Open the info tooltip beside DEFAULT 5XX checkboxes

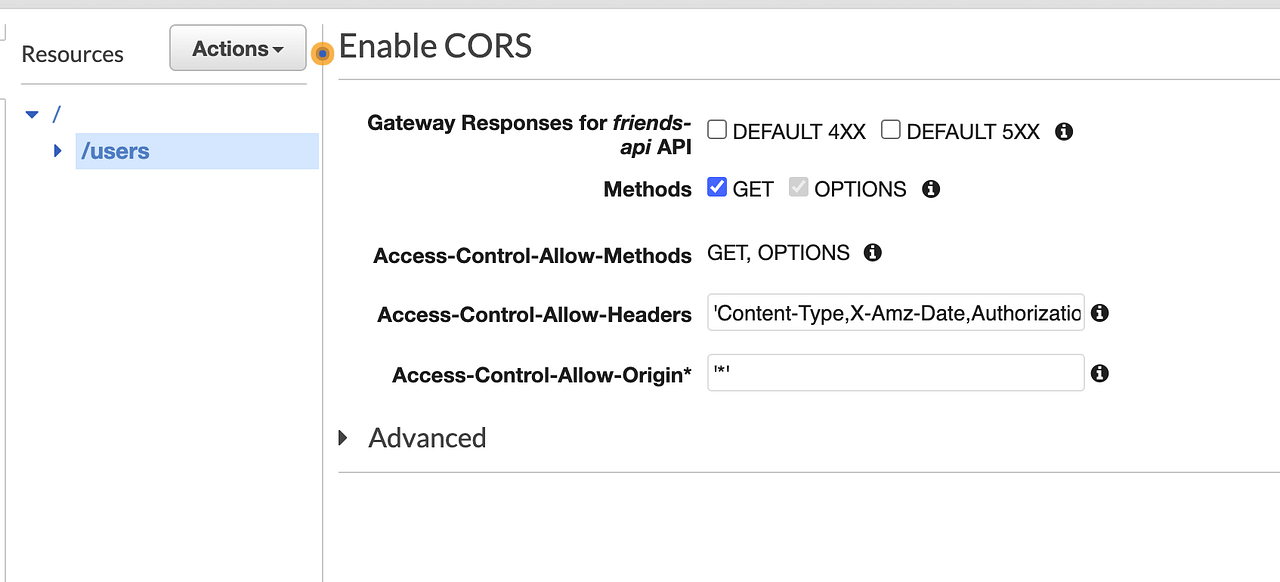click(1063, 131)
